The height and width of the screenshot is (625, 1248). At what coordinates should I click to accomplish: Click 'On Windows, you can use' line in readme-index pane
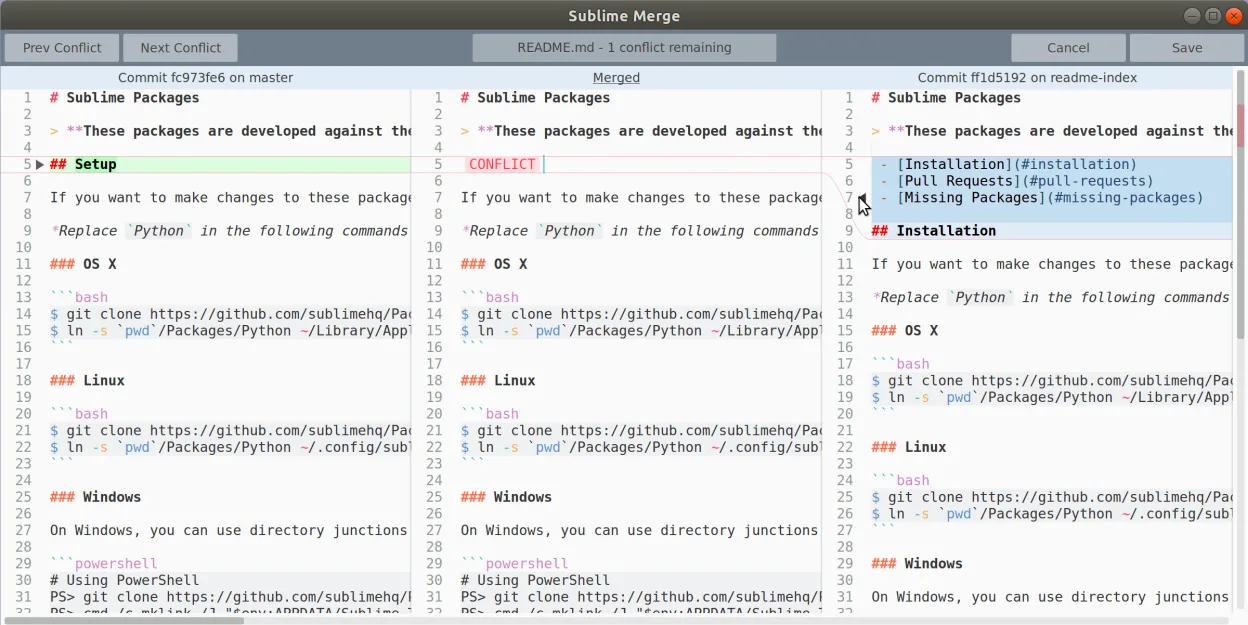coord(1052,597)
